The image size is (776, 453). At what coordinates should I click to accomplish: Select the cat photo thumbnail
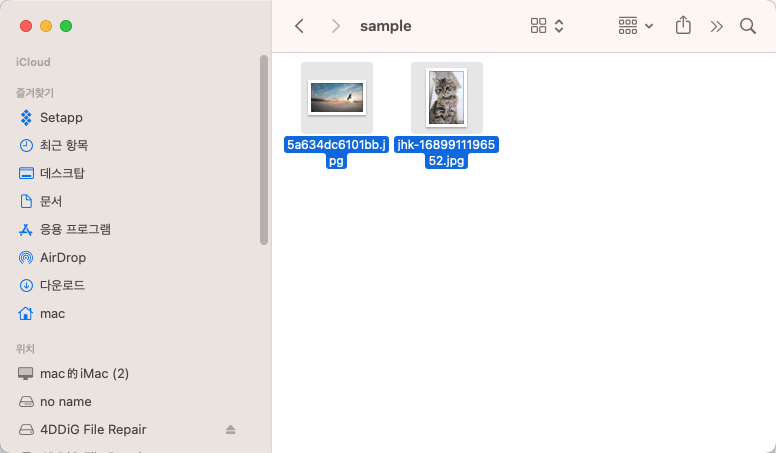(446, 98)
